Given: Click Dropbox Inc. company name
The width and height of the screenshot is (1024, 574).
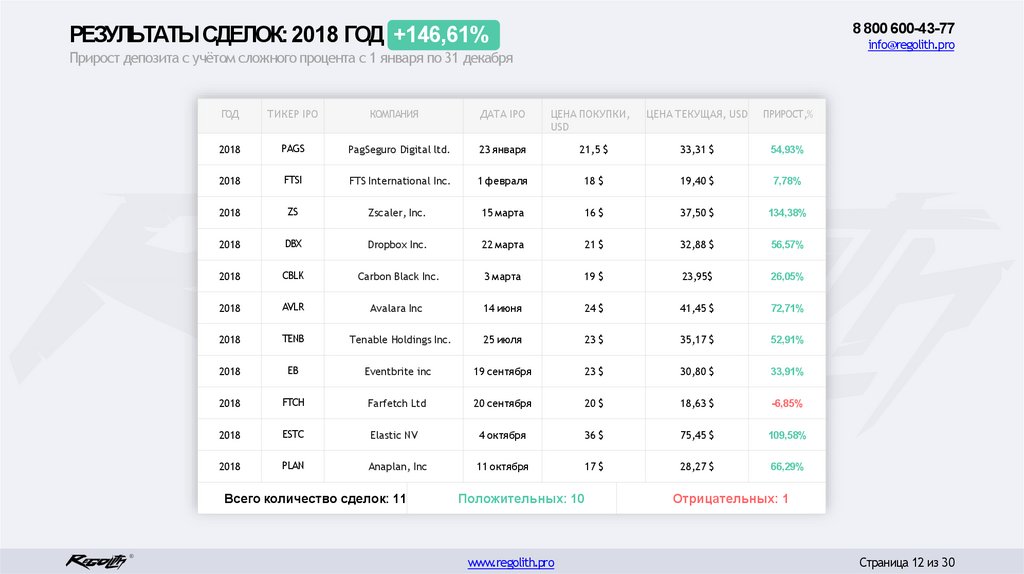Looking at the screenshot, I should point(396,244).
